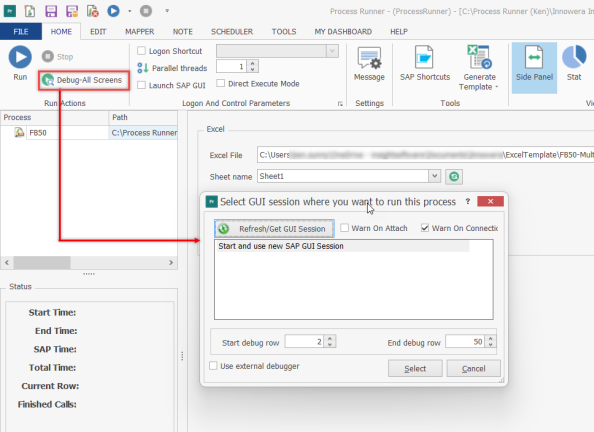Viewport: 594px width, 432px height.
Task: Expand Logon And Control Parameters dialog launcher
Action: click(x=340, y=103)
